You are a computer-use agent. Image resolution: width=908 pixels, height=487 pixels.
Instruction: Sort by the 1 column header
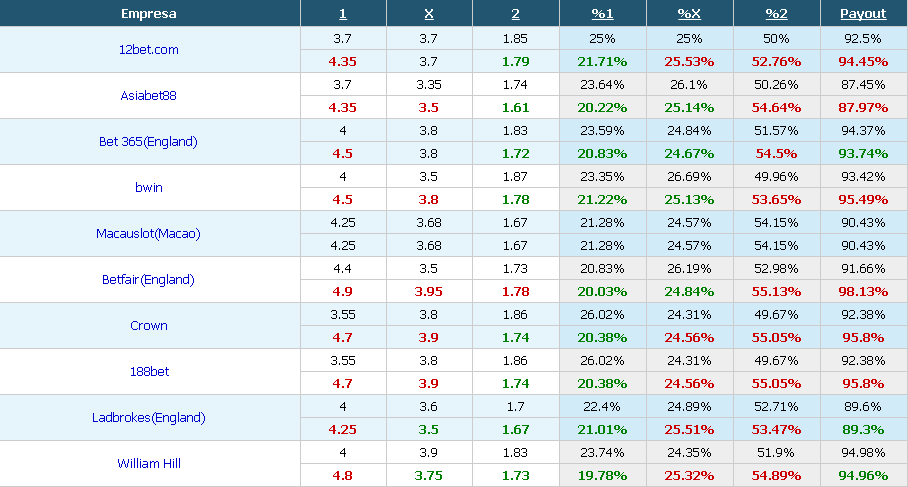tap(343, 14)
